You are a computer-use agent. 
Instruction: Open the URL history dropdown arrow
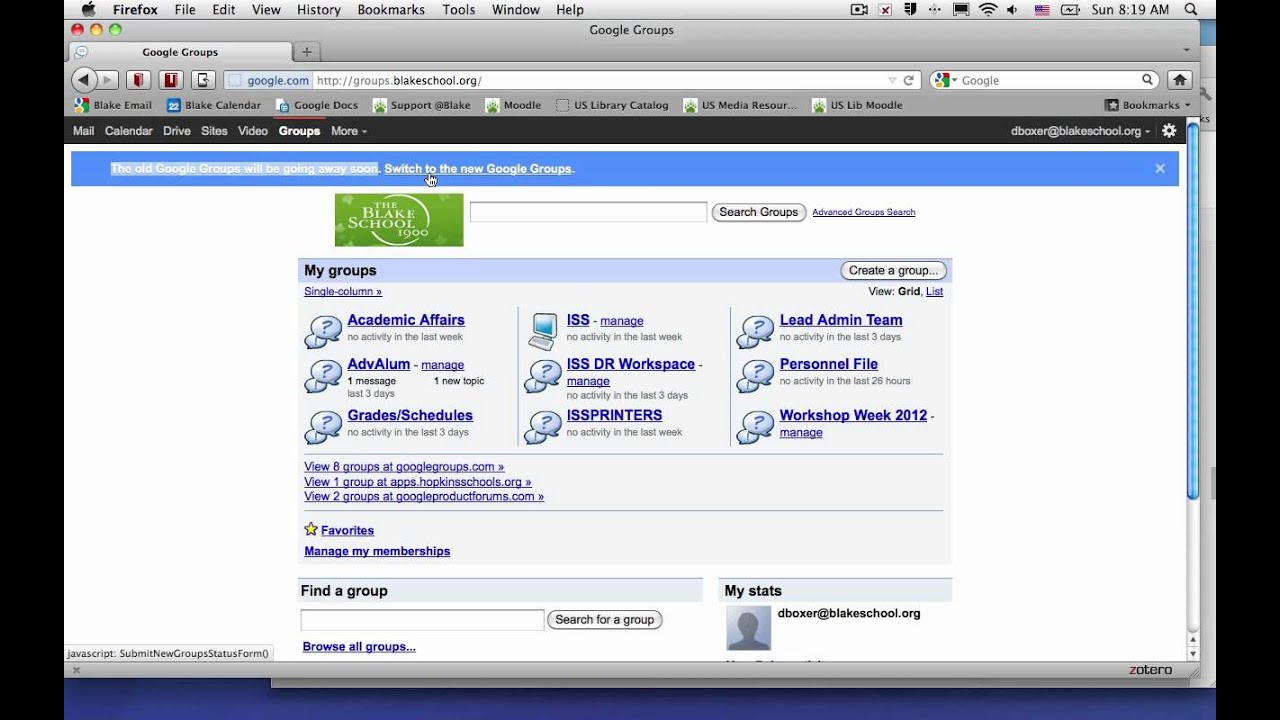pos(892,80)
